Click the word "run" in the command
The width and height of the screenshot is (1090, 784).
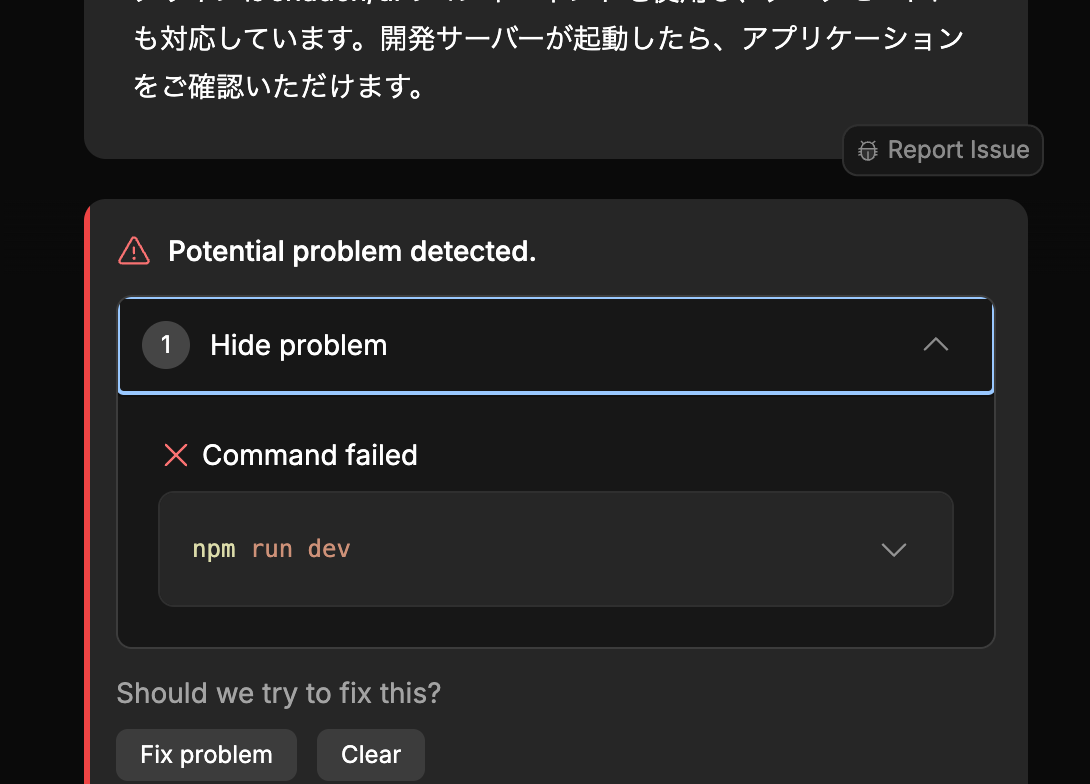click(272, 549)
